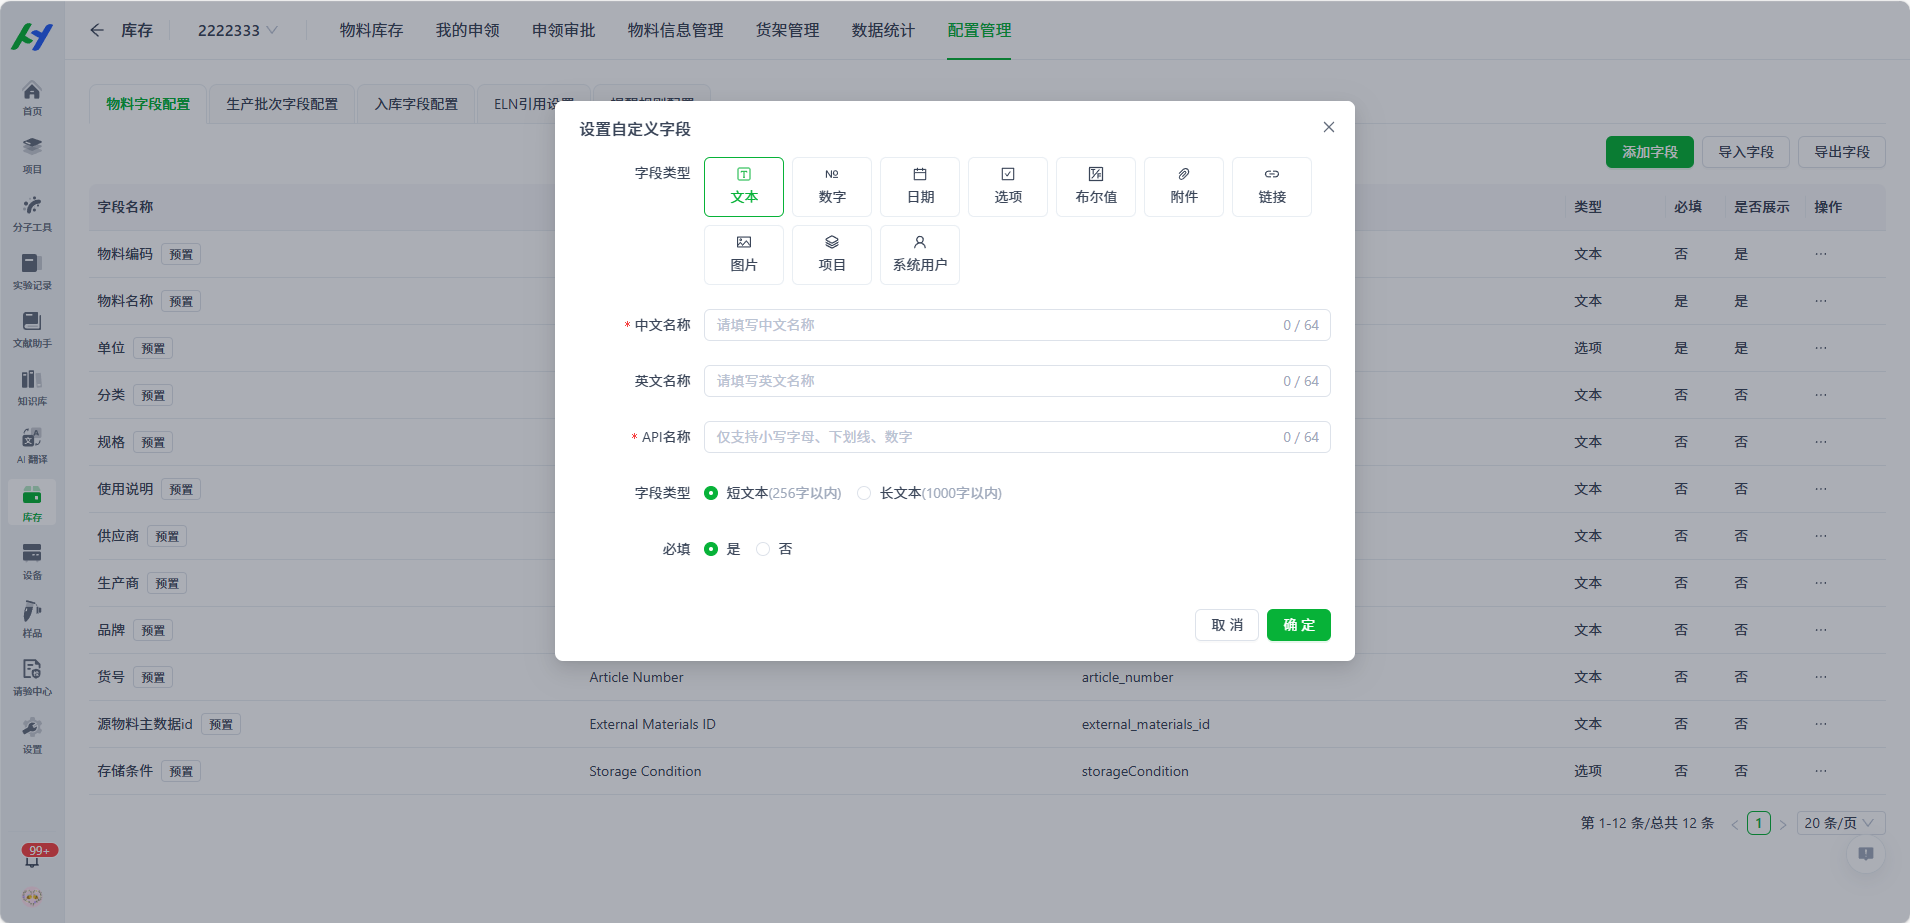The width and height of the screenshot is (1910, 923).
Task: Click the 导入字段 button
Action: [x=1745, y=151]
